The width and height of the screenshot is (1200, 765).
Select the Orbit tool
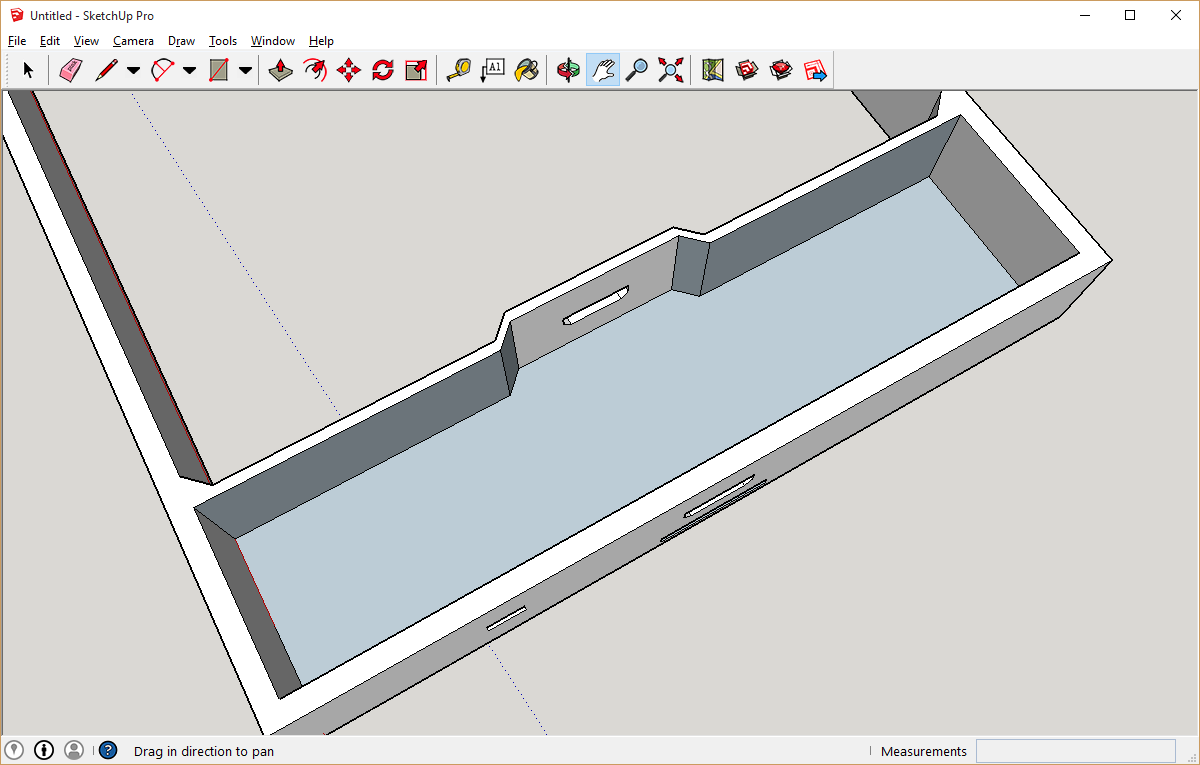tap(569, 70)
